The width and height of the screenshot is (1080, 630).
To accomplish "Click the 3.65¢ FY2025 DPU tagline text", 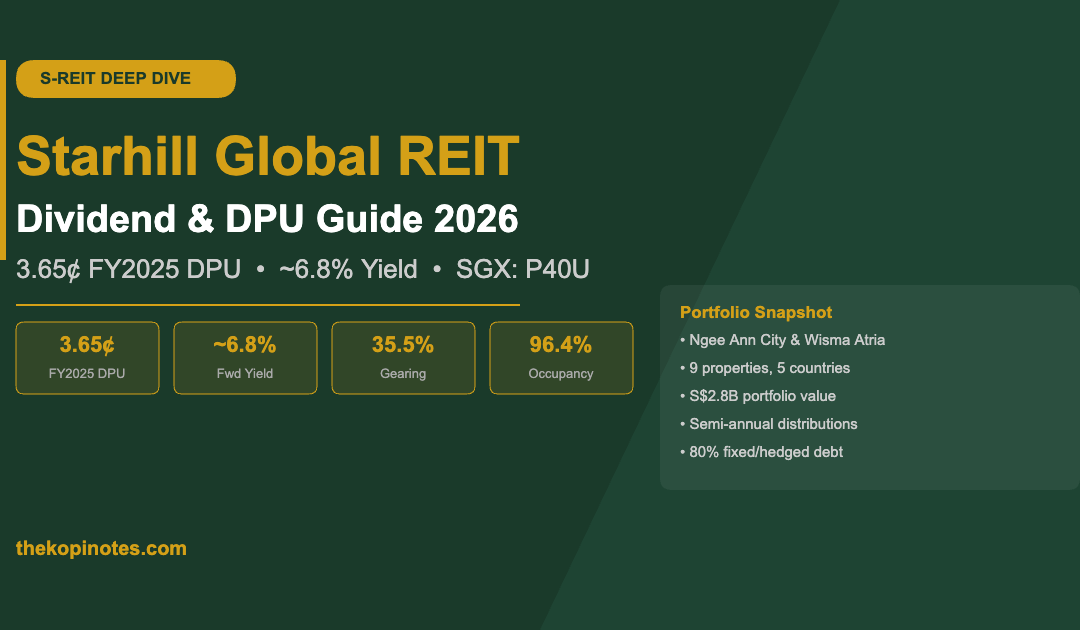I will (129, 269).
